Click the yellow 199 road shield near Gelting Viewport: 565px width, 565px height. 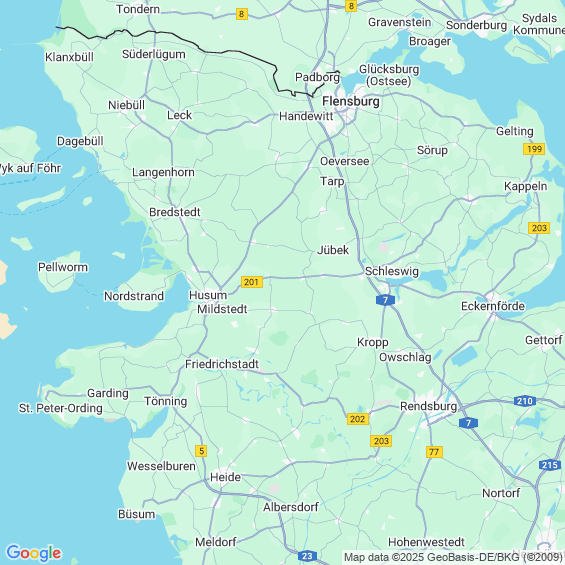[x=534, y=149]
